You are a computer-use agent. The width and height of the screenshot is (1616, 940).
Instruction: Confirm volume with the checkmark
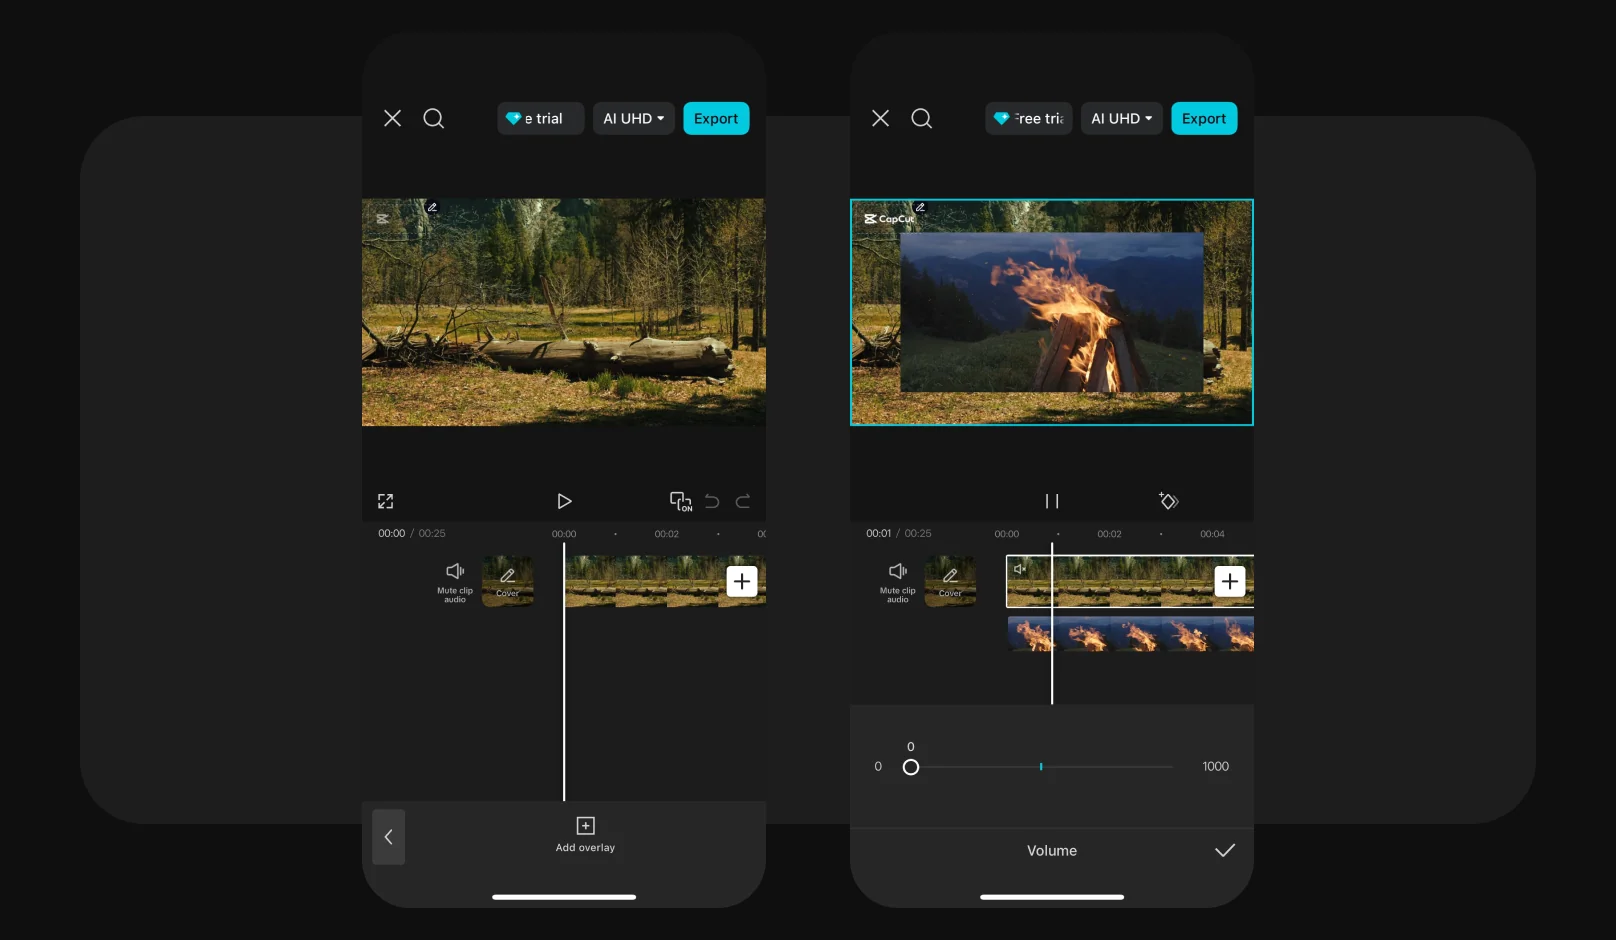[x=1225, y=850]
